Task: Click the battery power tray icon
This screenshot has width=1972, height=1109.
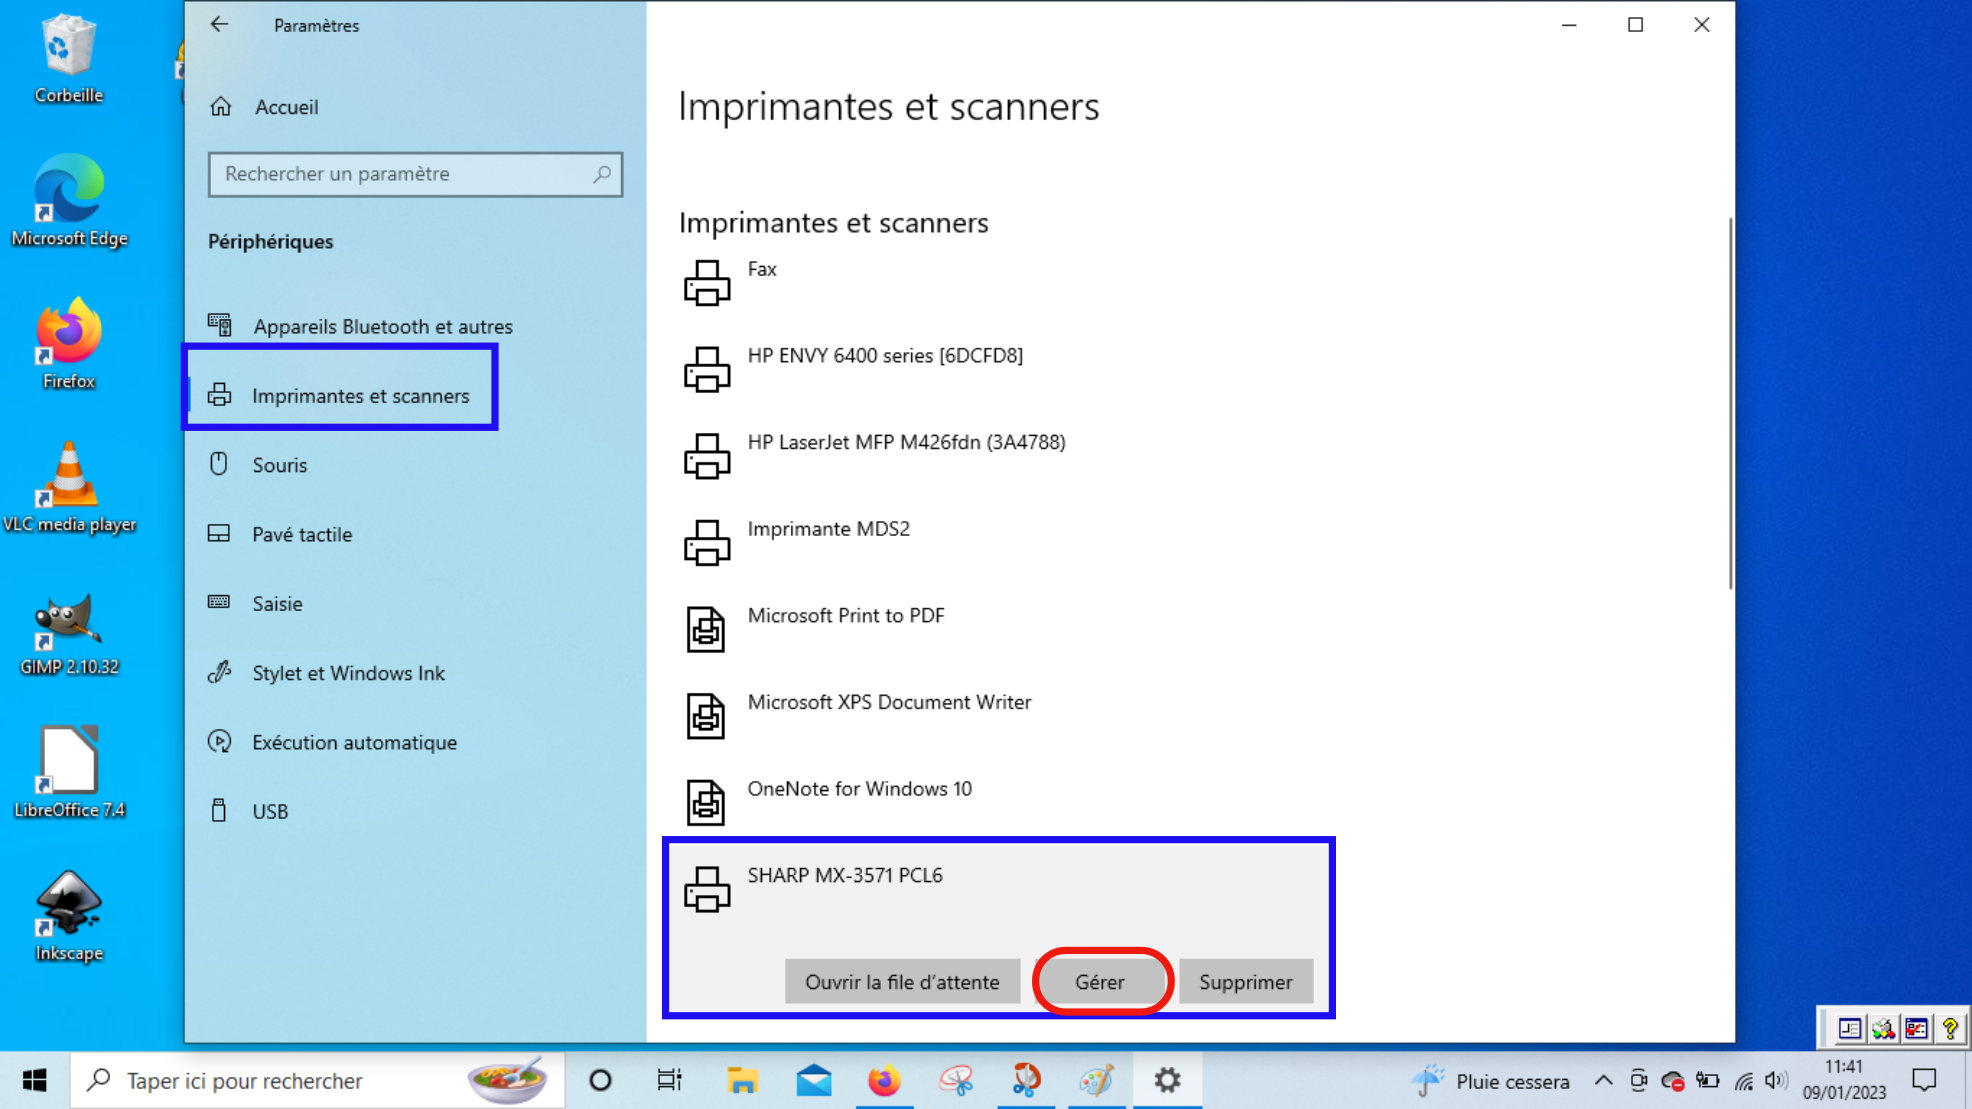Action: [x=1708, y=1081]
